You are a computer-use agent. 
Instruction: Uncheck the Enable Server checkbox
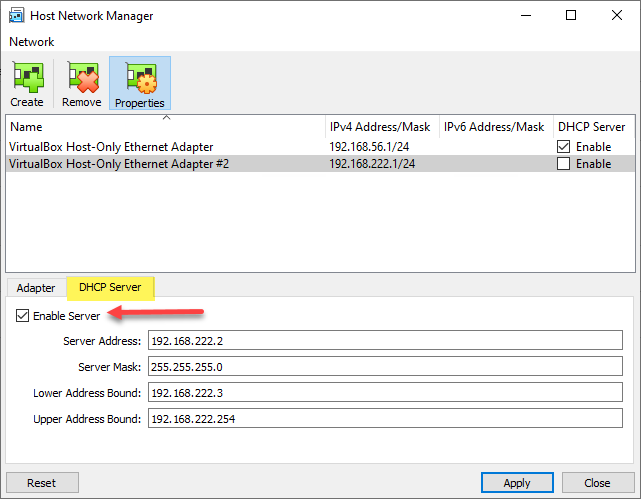22,316
